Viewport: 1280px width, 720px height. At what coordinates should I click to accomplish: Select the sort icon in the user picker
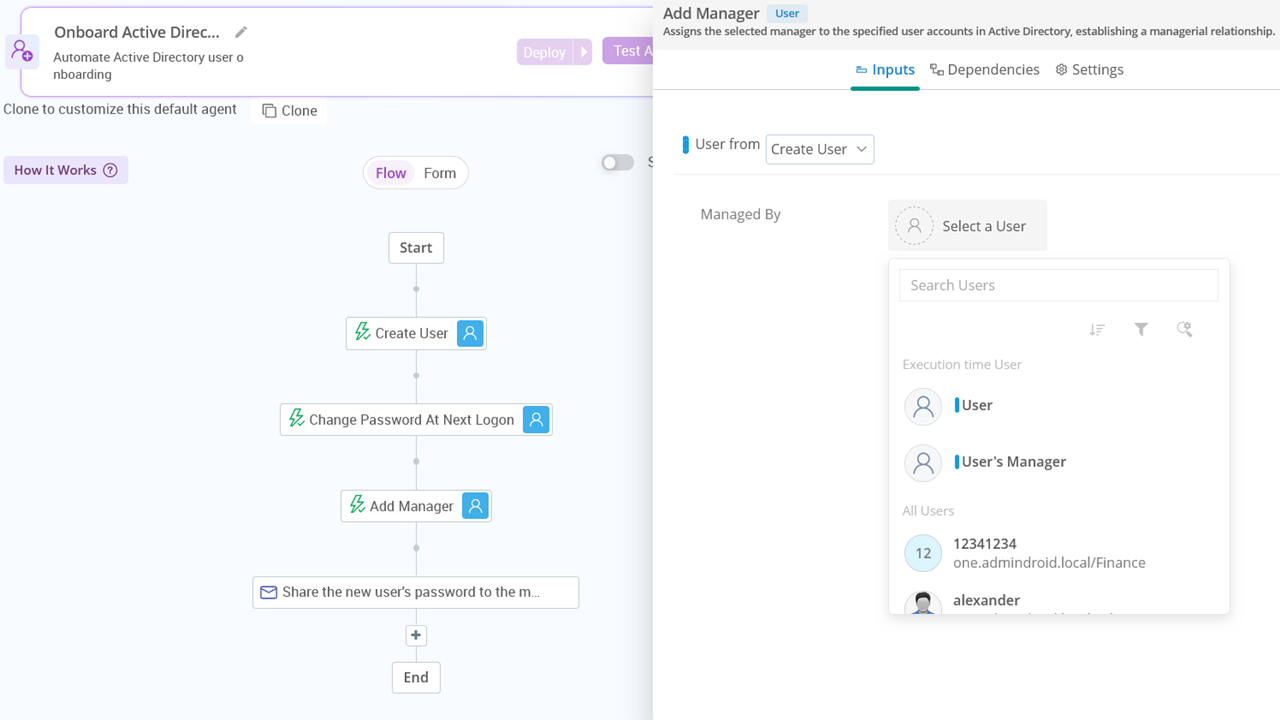coord(1097,329)
